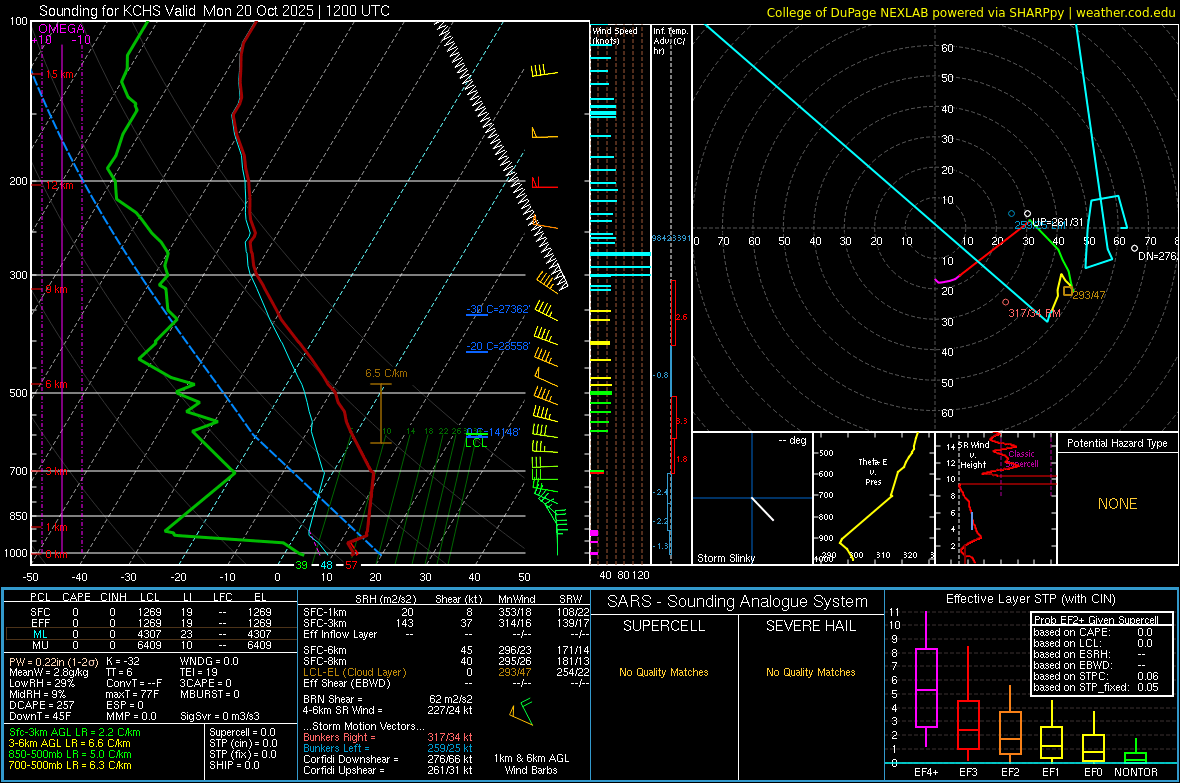Click the -20 C=23558' label
1180x783 pixels.
point(498,346)
